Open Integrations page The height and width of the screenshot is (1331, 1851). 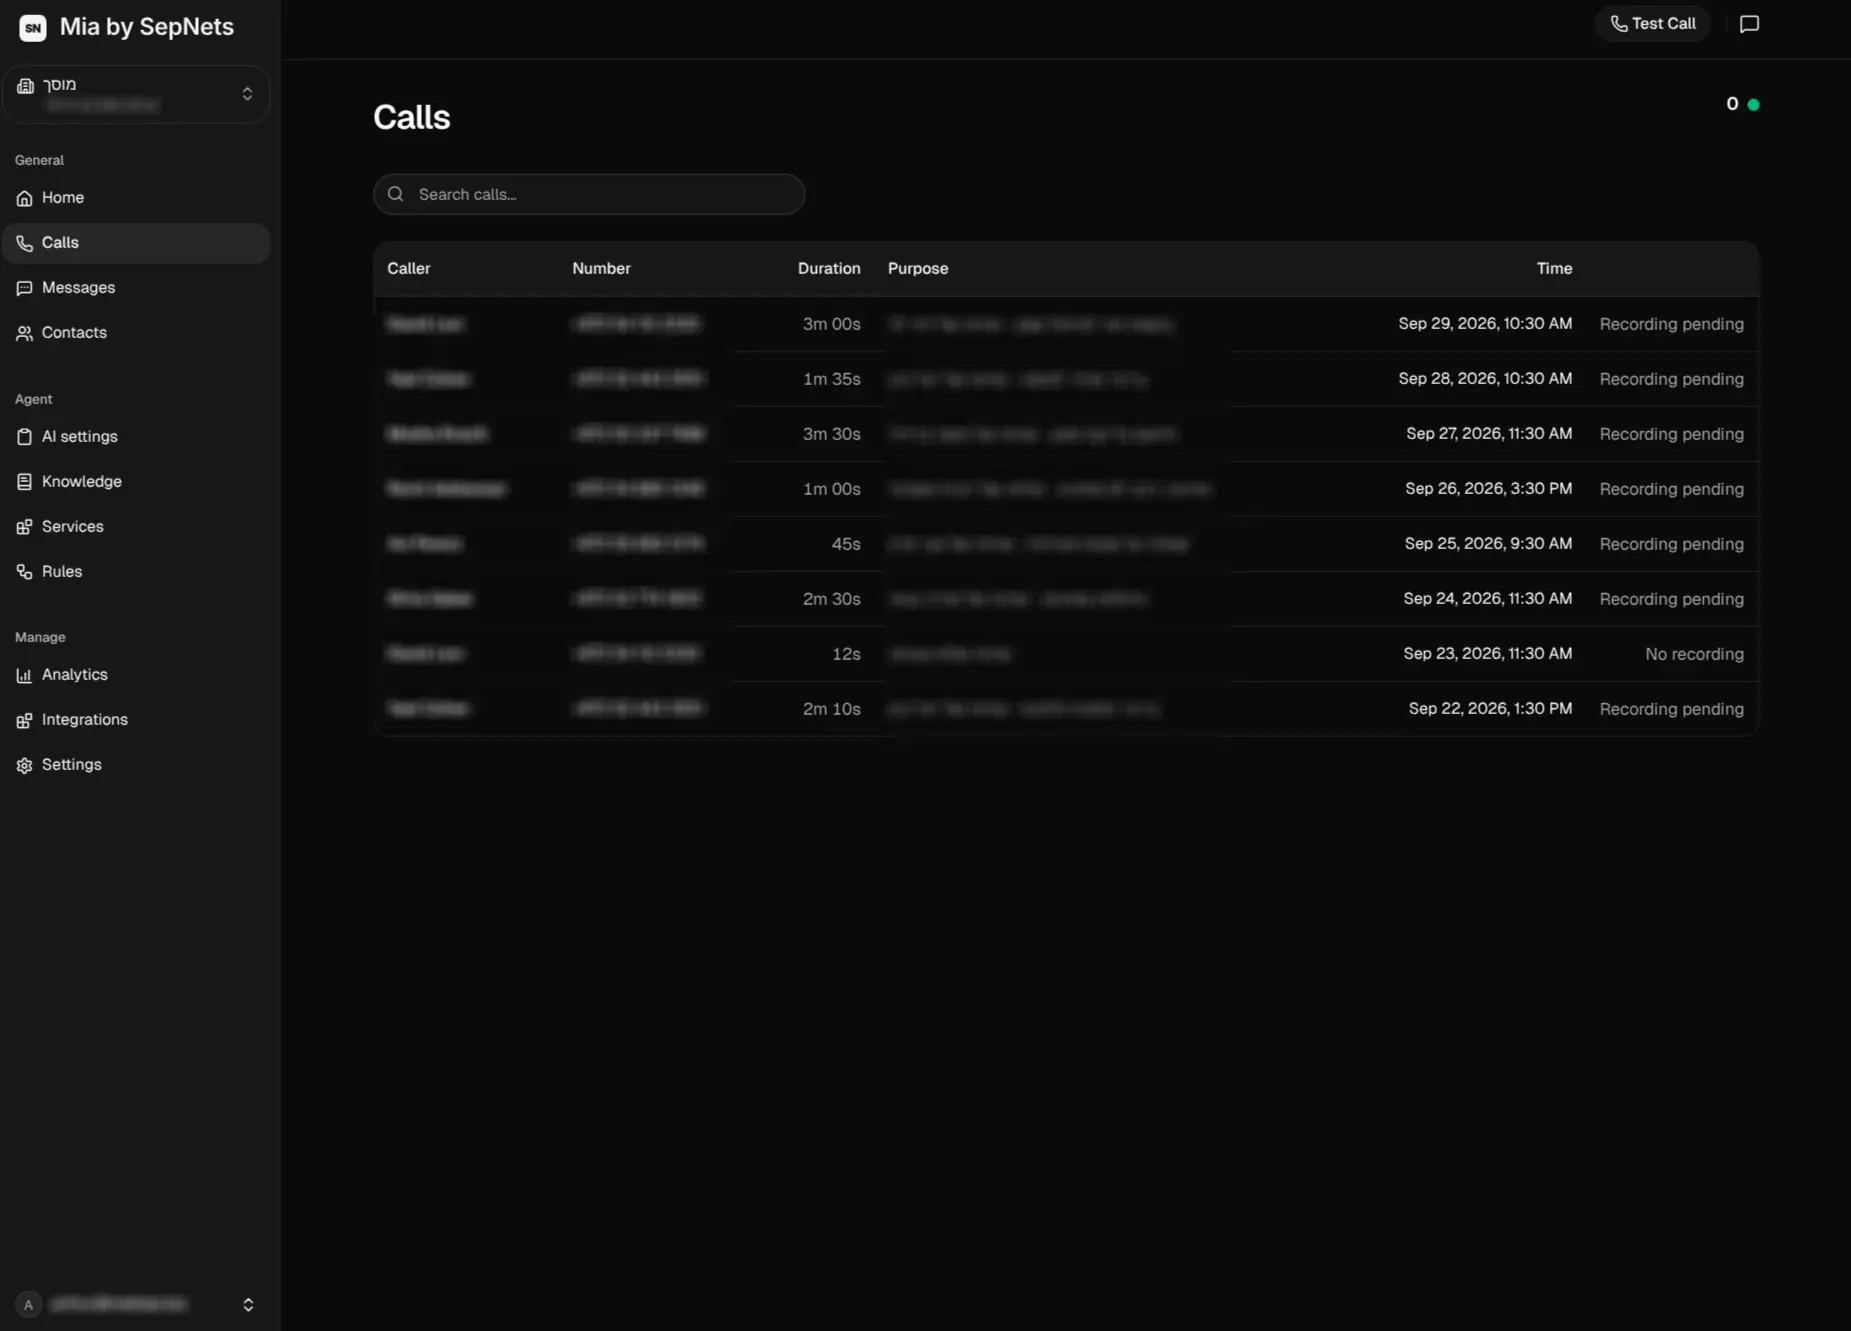[136, 720]
